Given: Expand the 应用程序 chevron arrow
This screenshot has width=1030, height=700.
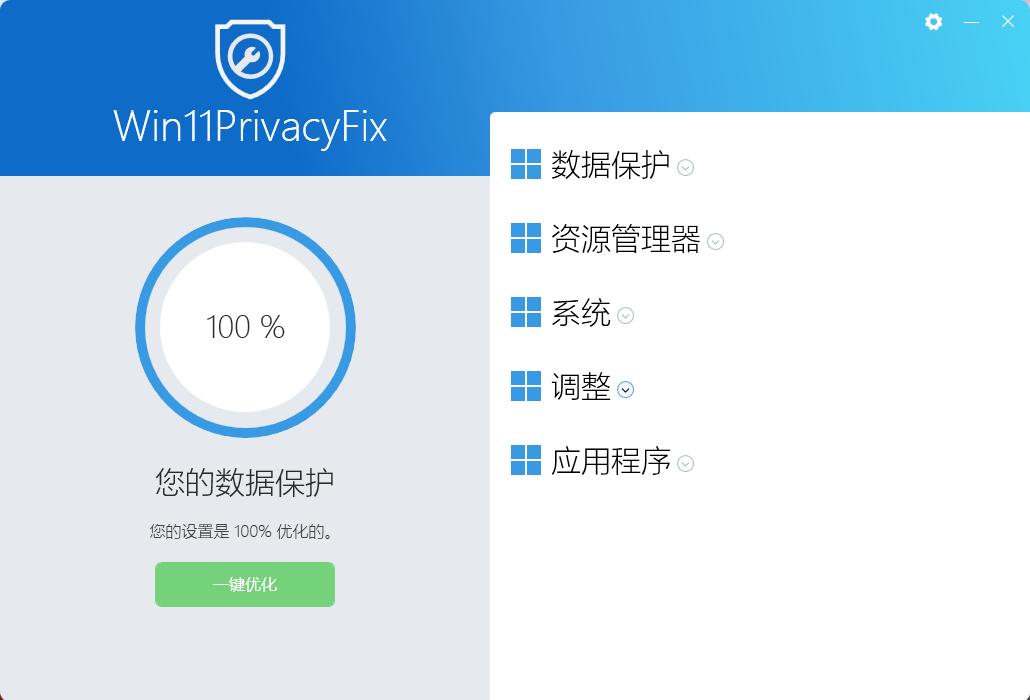Looking at the screenshot, I should pyautogui.click(x=685, y=464).
